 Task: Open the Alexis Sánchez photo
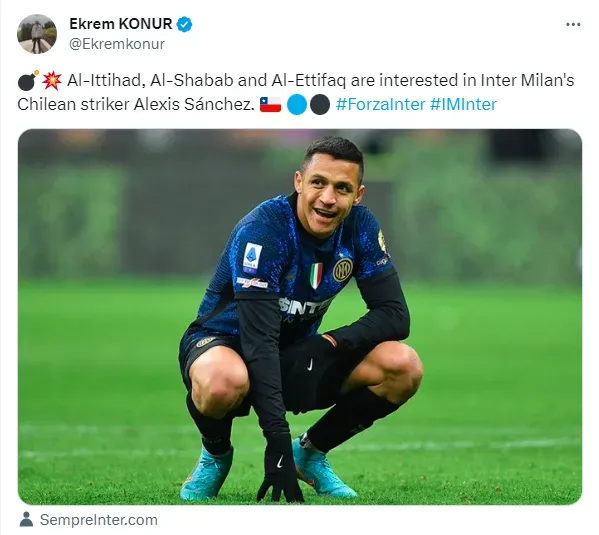pyautogui.click(x=300, y=317)
